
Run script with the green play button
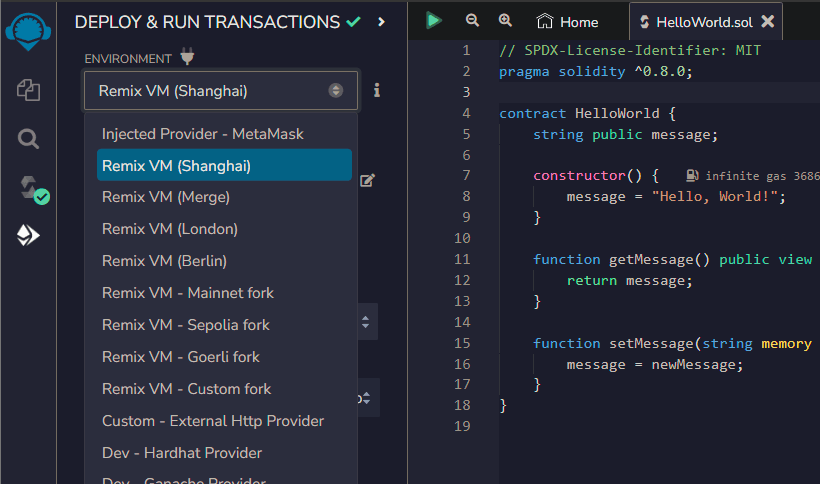434,21
